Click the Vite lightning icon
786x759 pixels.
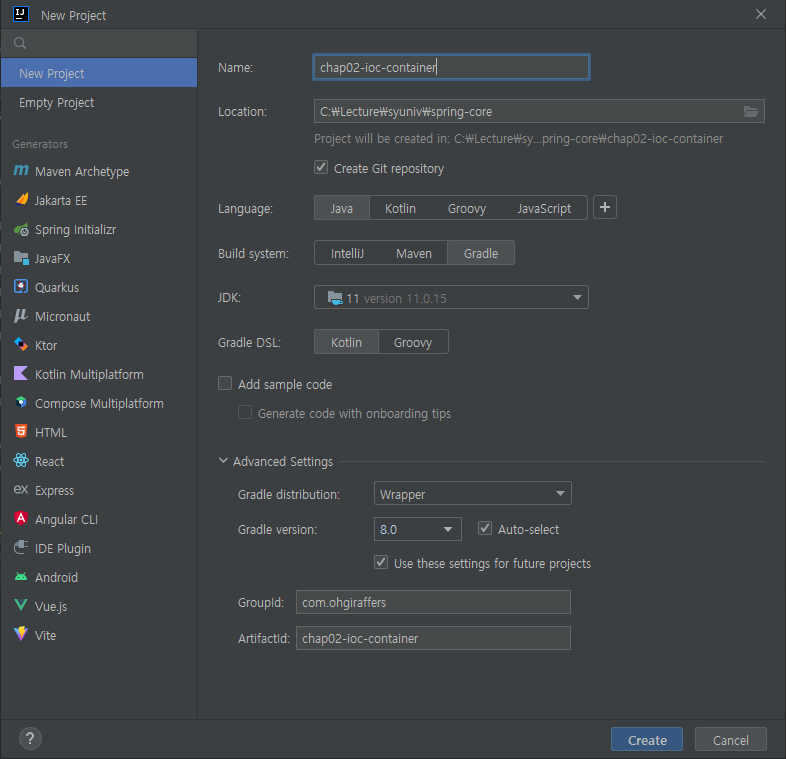coord(21,634)
